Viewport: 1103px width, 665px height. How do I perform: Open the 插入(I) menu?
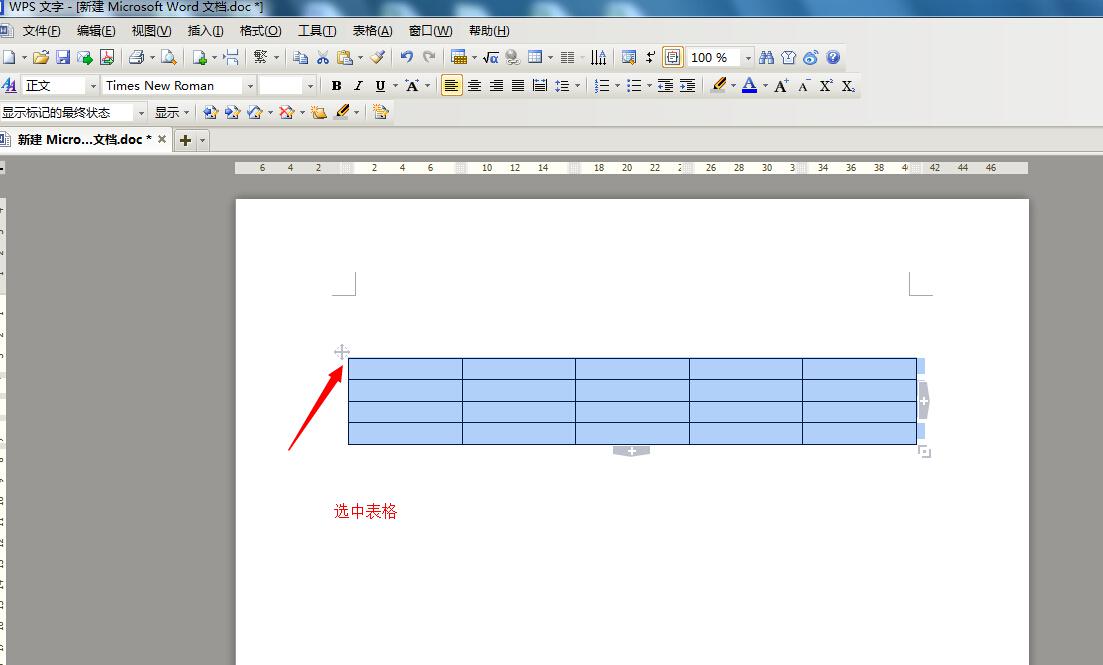[205, 31]
